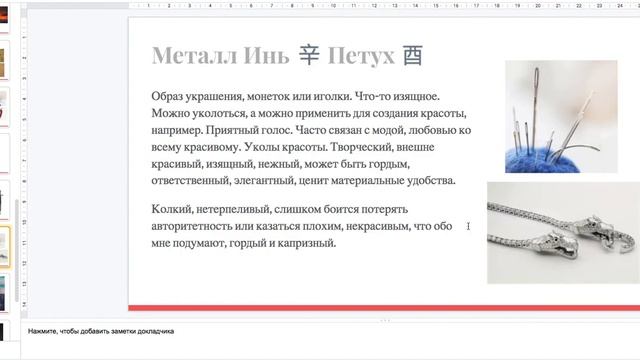Select the highlighted current slide thumbnail in filmstrip

pos(4,247)
